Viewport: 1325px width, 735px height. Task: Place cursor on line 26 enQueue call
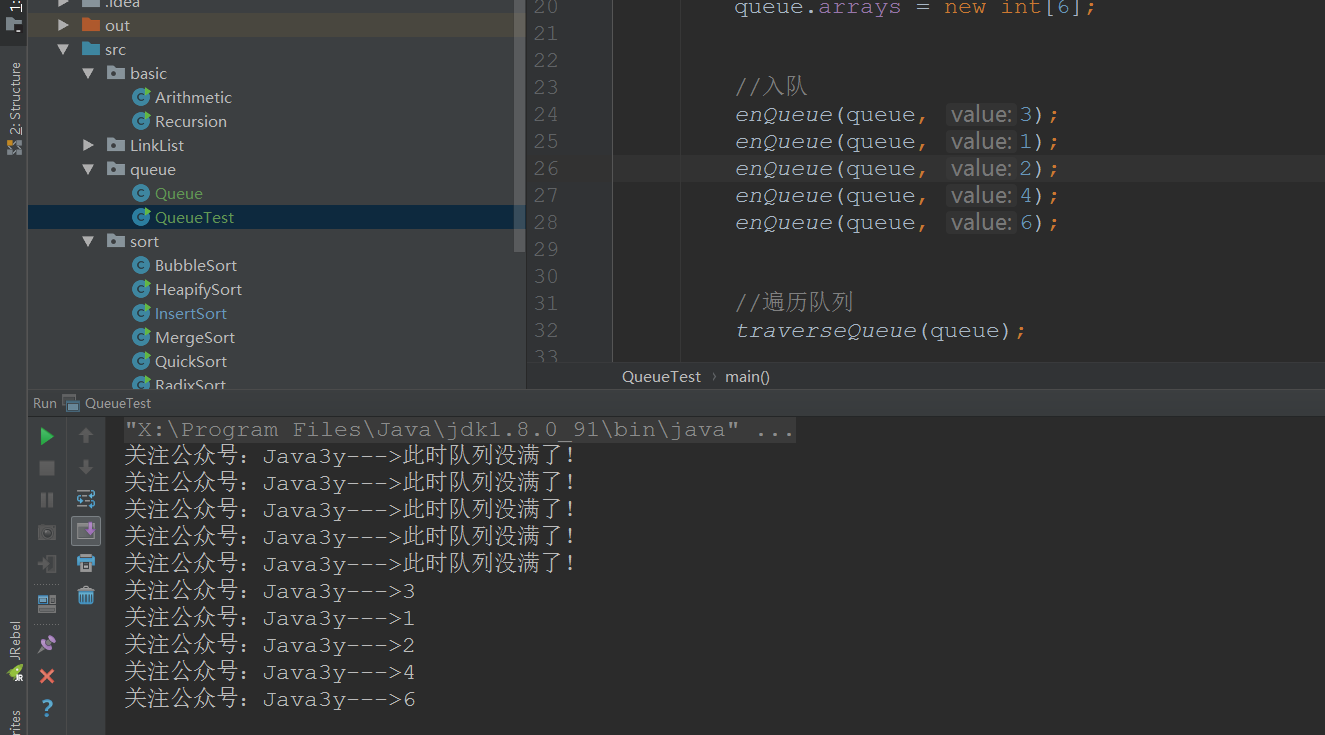click(x=896, y=168)
